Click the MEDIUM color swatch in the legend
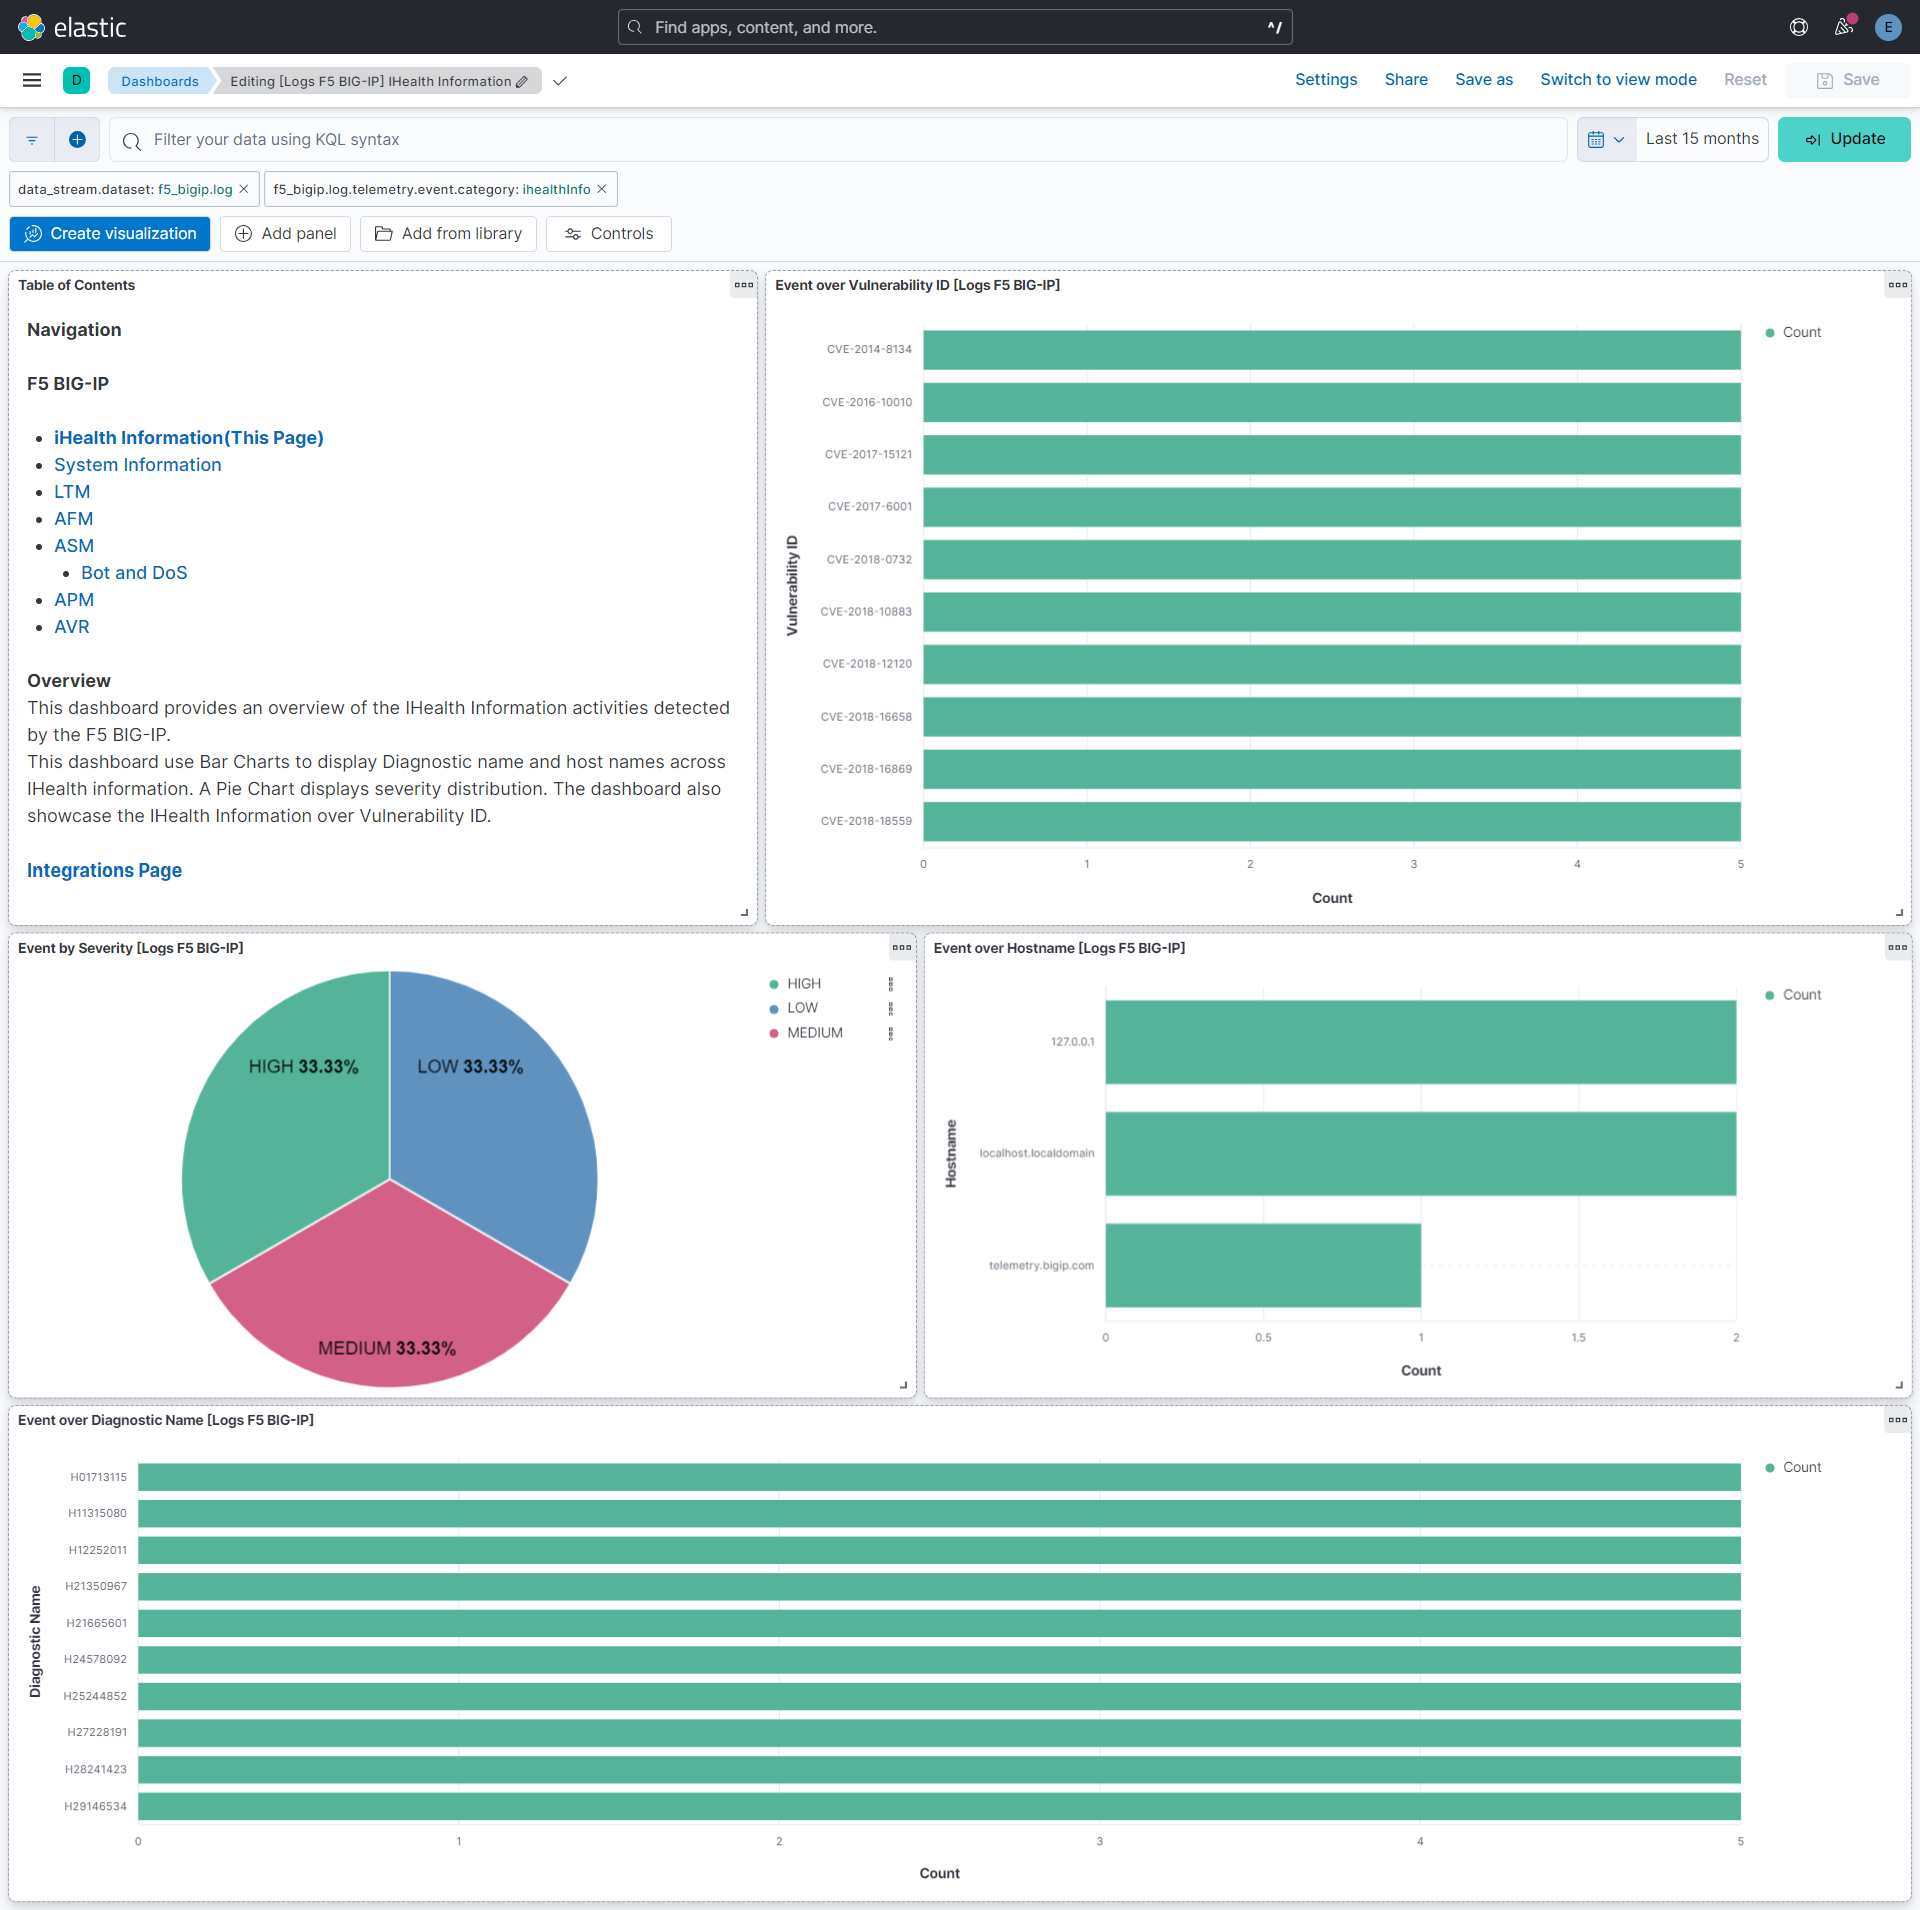The image size is (1920, 1910). point(774,1033)
